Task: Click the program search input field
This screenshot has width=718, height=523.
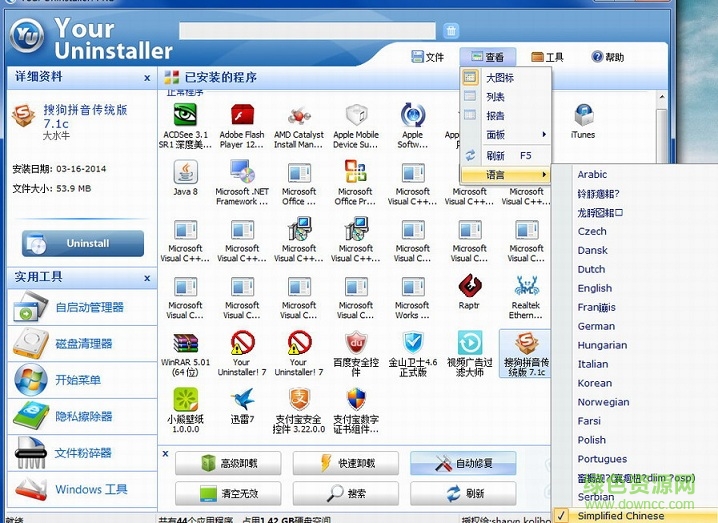Action: [307, 31]
